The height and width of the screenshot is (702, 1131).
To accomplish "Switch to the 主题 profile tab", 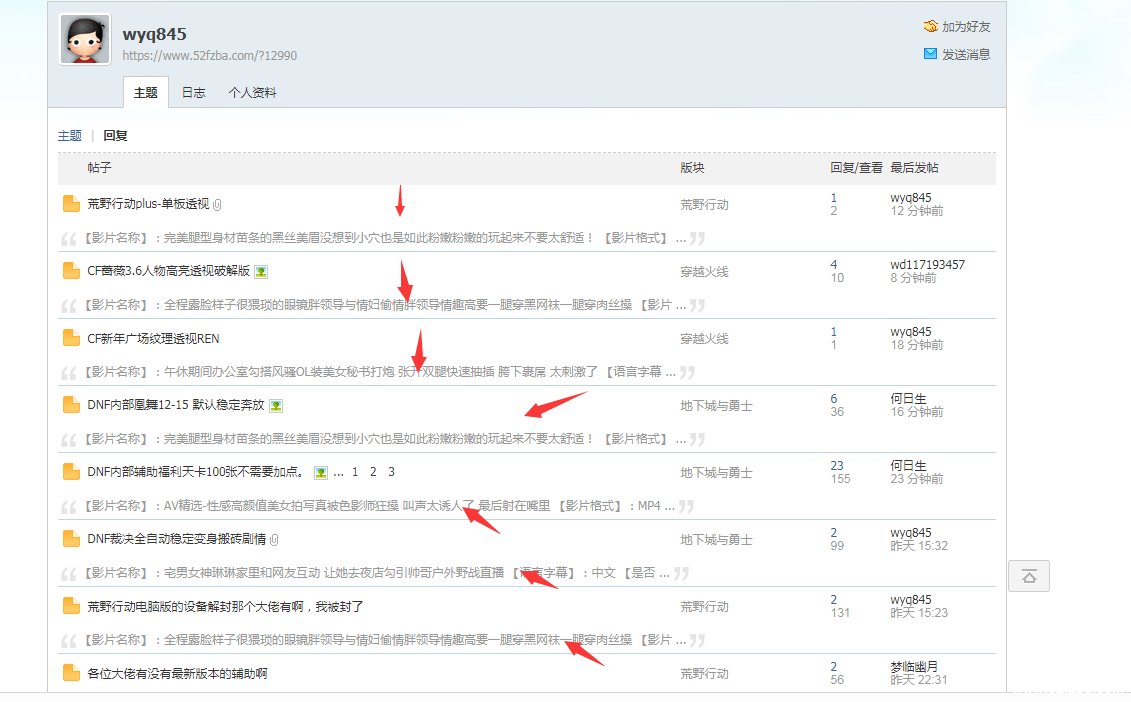I will coord(146,92).
